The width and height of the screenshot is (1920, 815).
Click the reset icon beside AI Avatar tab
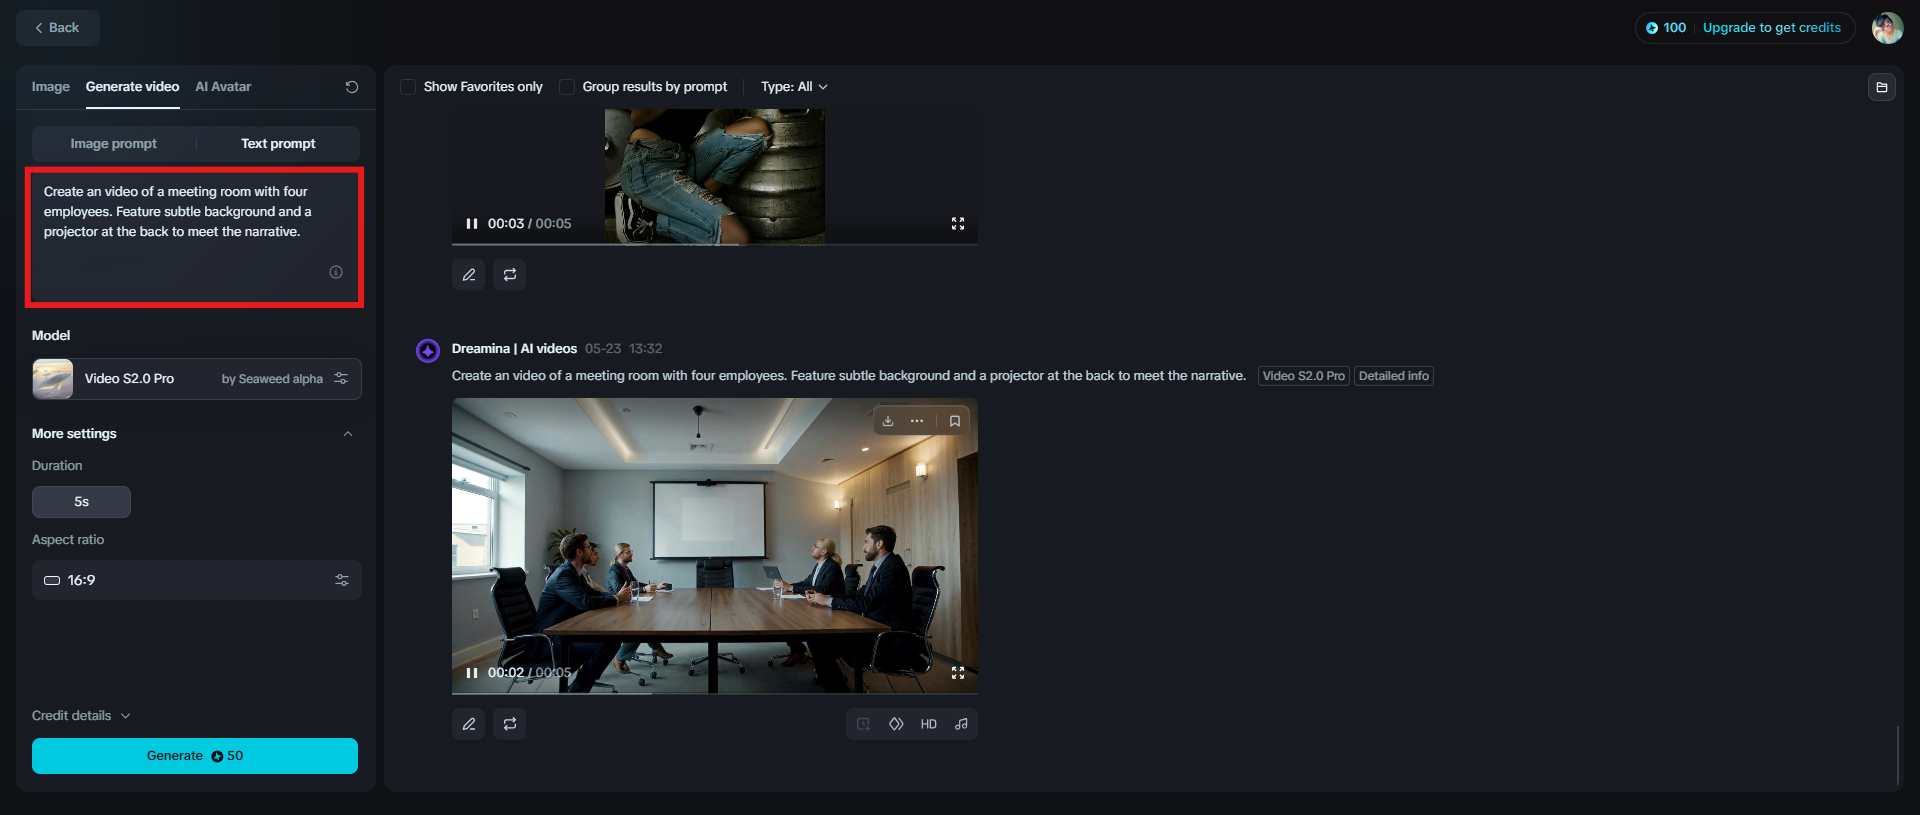tap(352, 87)
